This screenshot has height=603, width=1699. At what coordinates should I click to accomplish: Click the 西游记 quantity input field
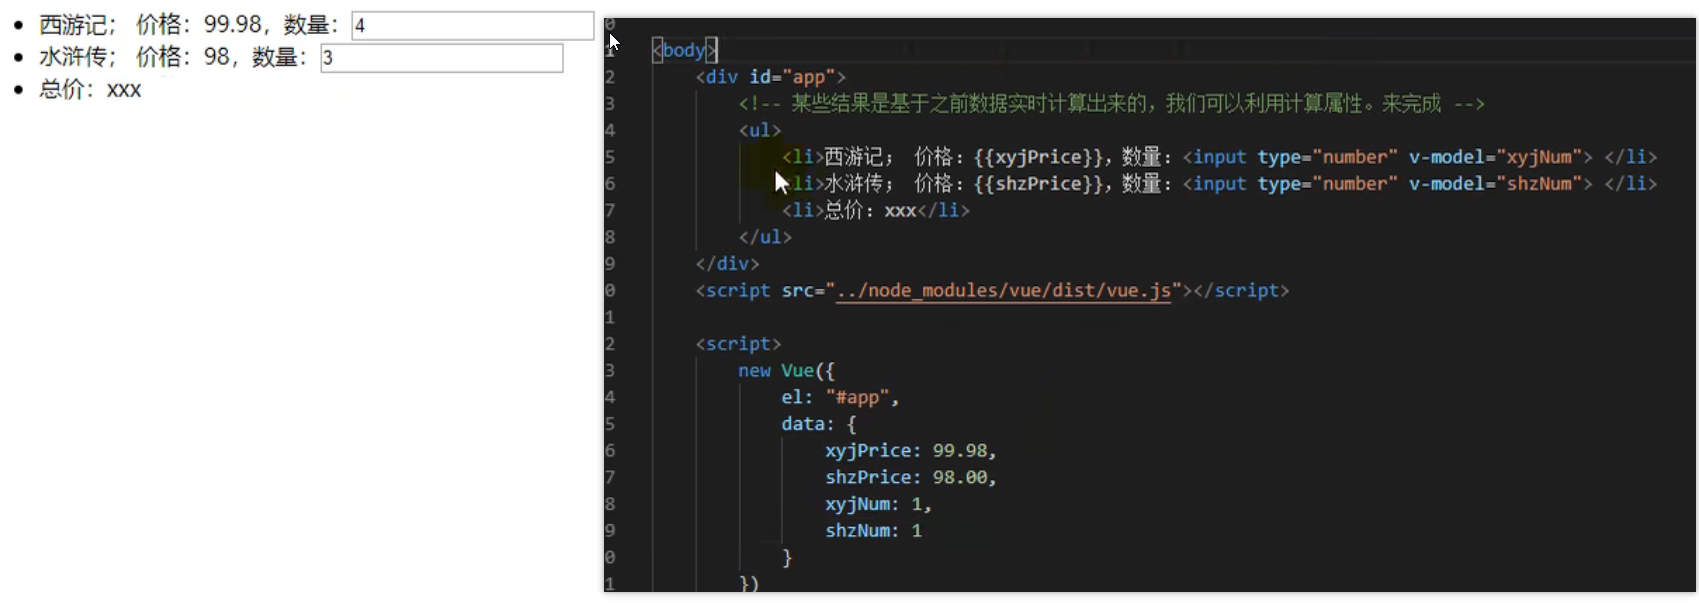coord(473,26)
